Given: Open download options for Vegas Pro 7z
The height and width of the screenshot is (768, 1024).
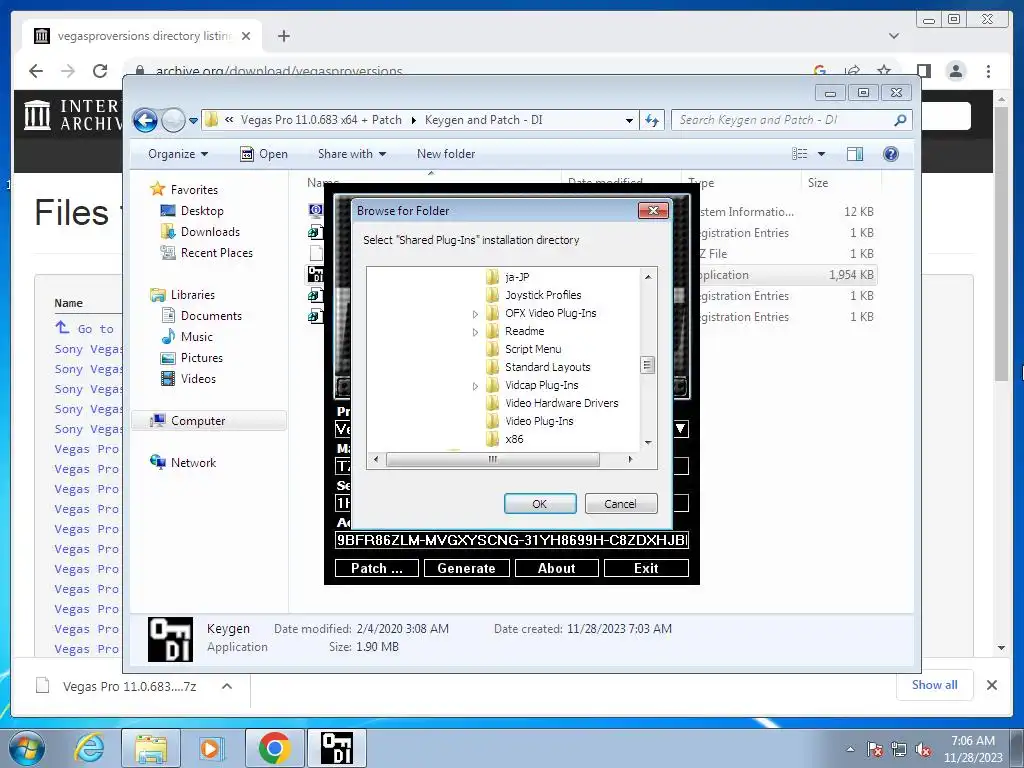Looking at the screenshot, I should (x=227, y=686).
